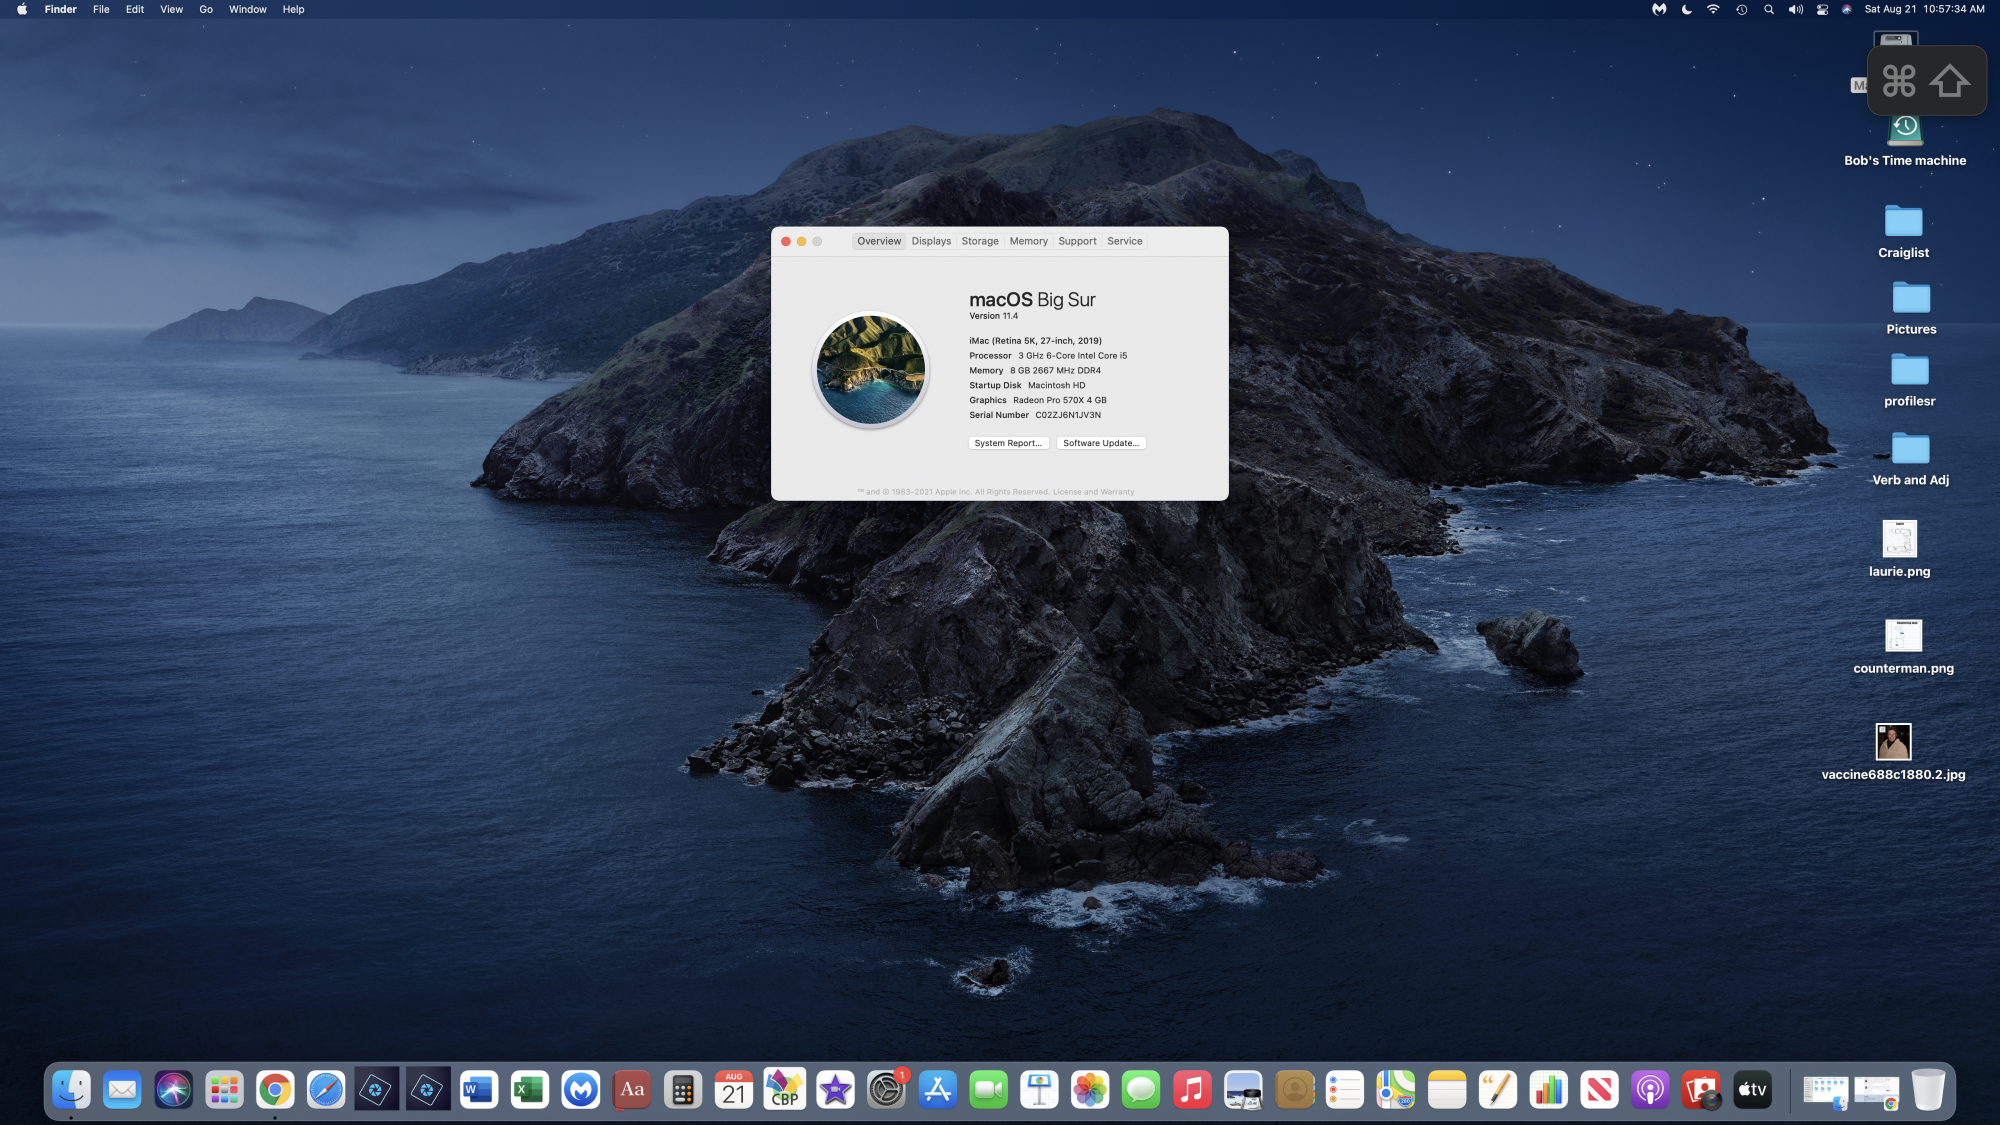The height and width of the screenshot is (1125, 2000).
Task: Open the Trash in the Dock
Action: click(x=1928, y=1090)
